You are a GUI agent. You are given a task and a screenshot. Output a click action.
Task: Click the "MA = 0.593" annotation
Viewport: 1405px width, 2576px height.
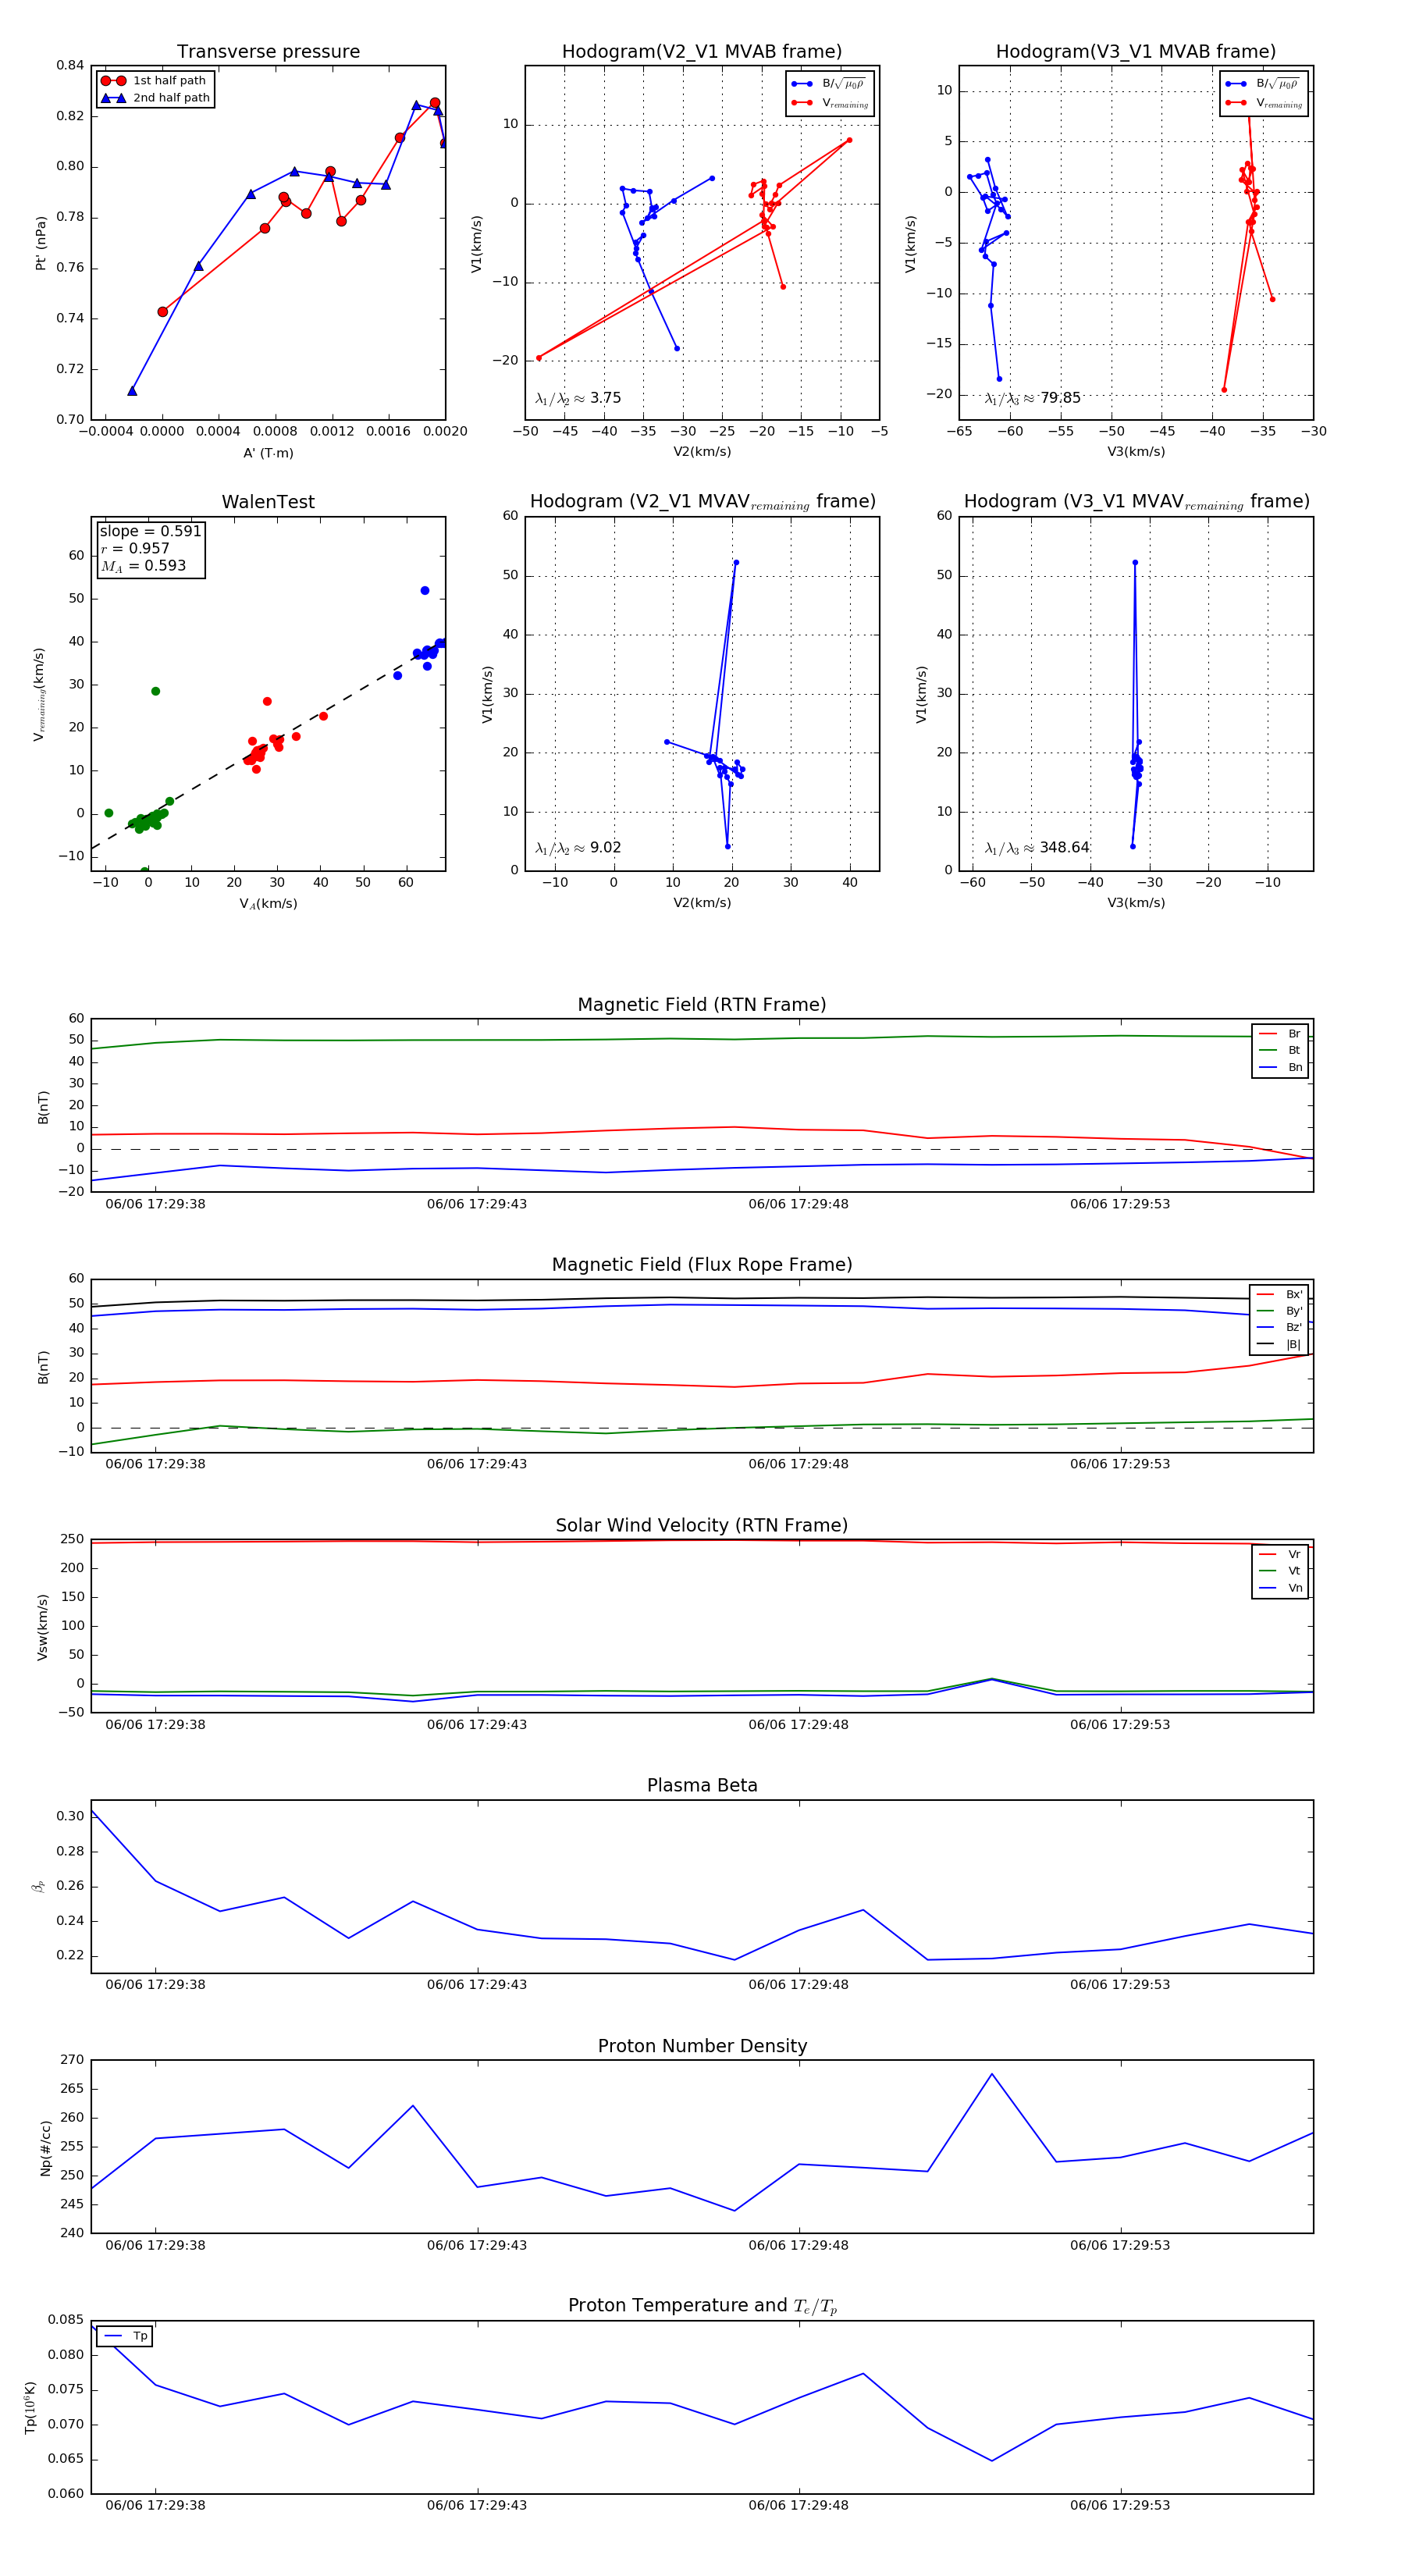click(x=143, y=566)
